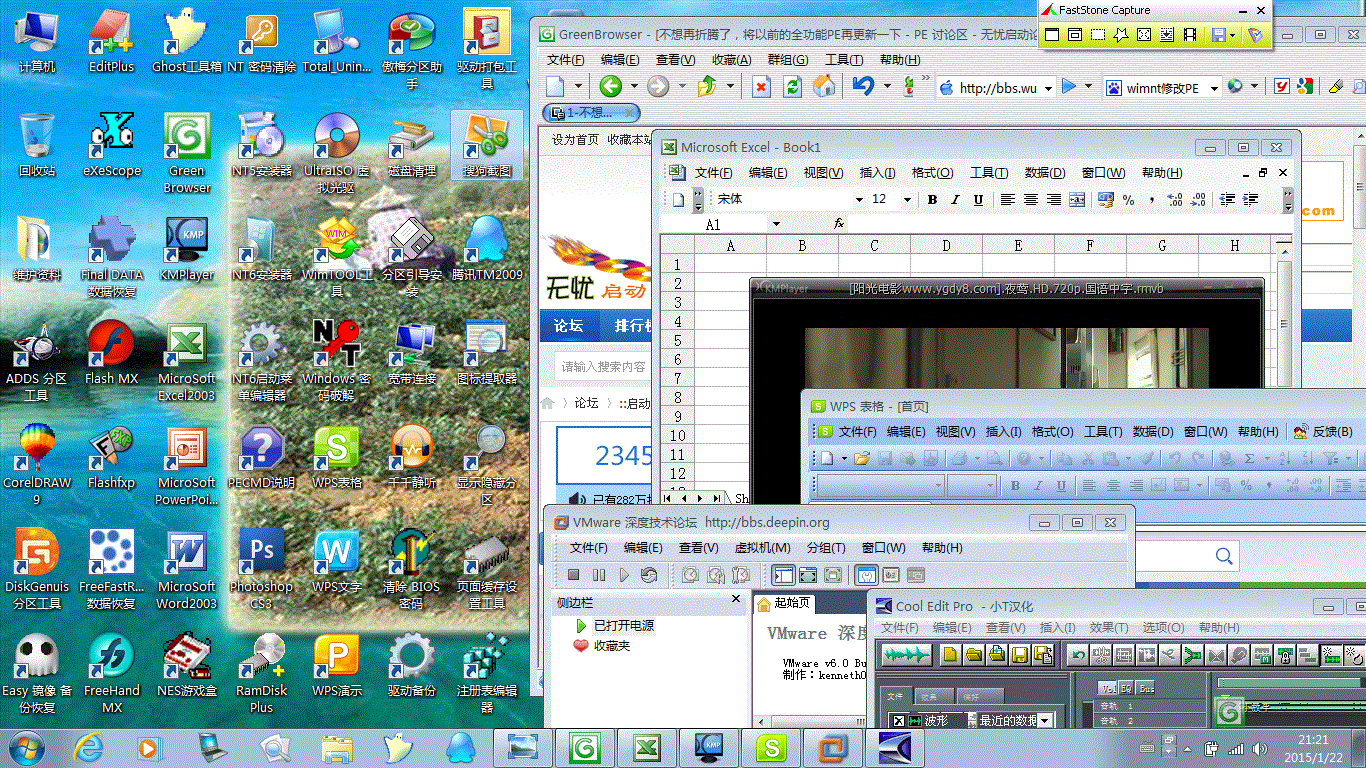Click the Back arrow in GreenBrowser toolbar
Screen dimensions: 1366x768
610,87
